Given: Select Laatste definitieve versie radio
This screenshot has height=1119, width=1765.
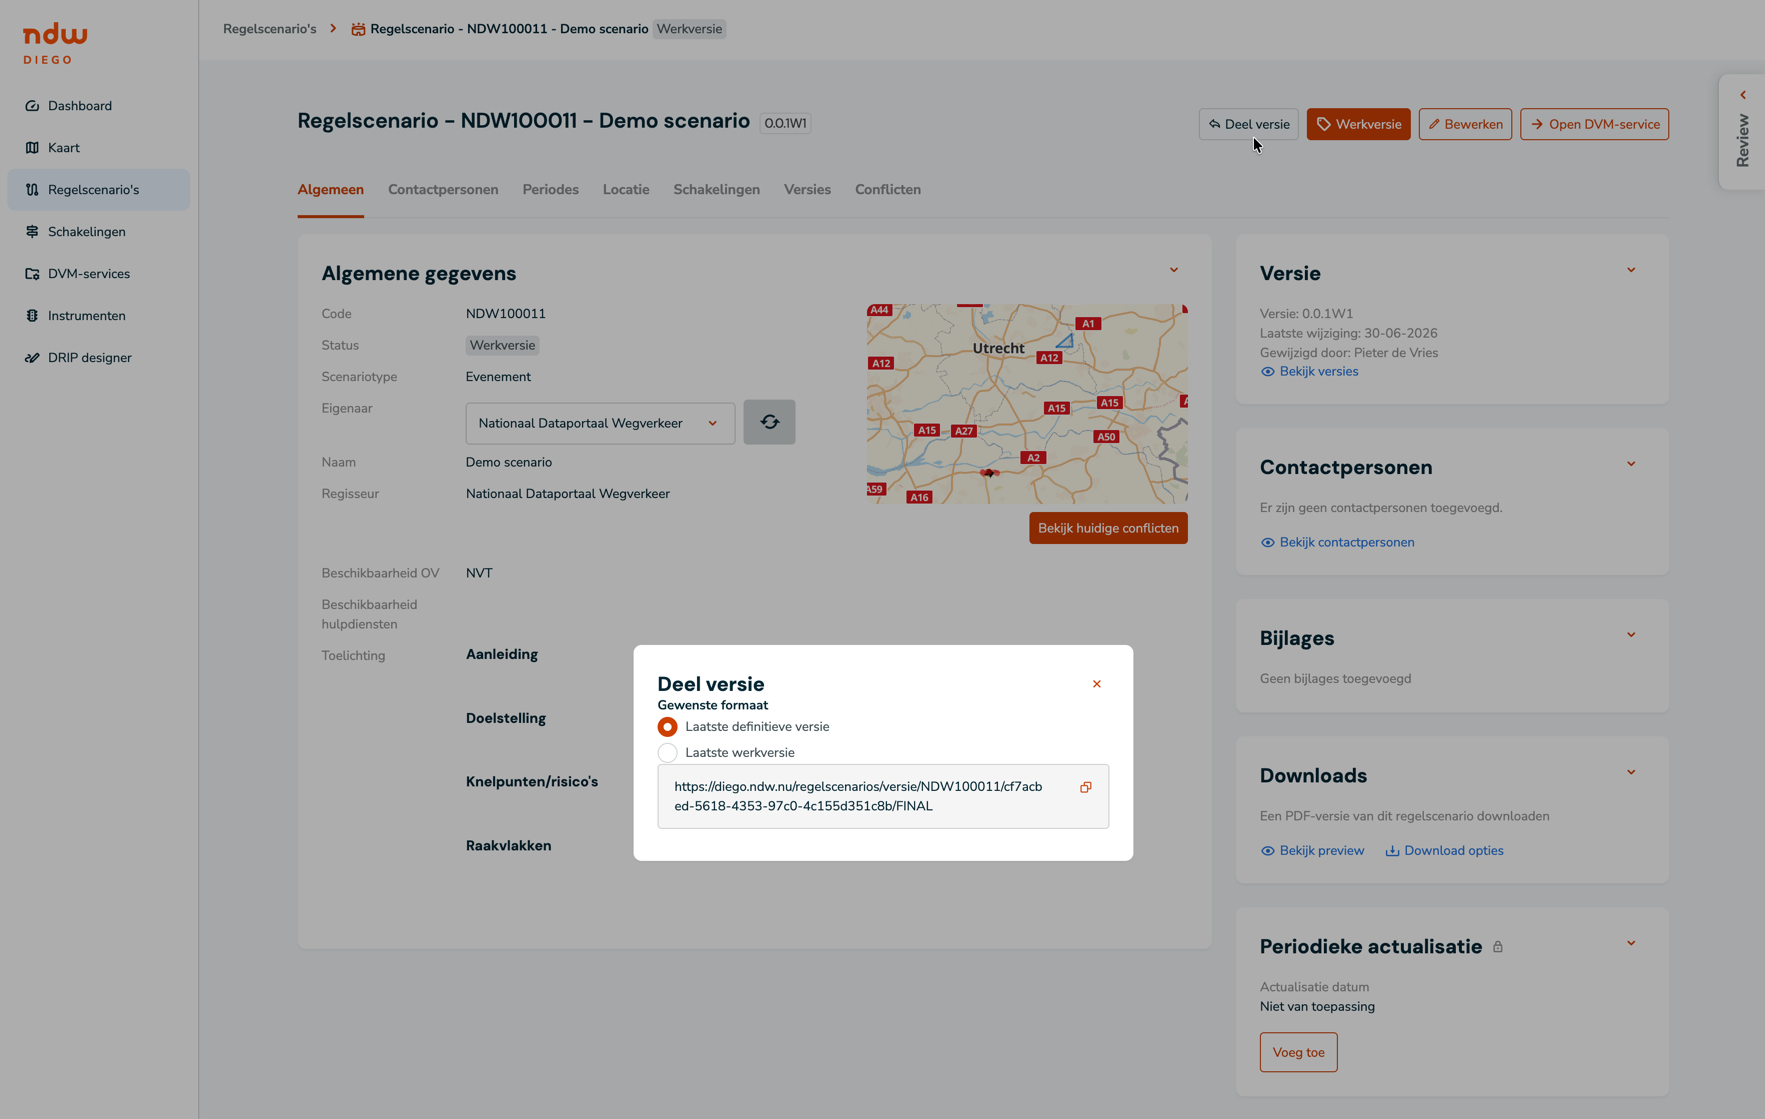Looking at the screenshot, I should [x=667, y=727].
